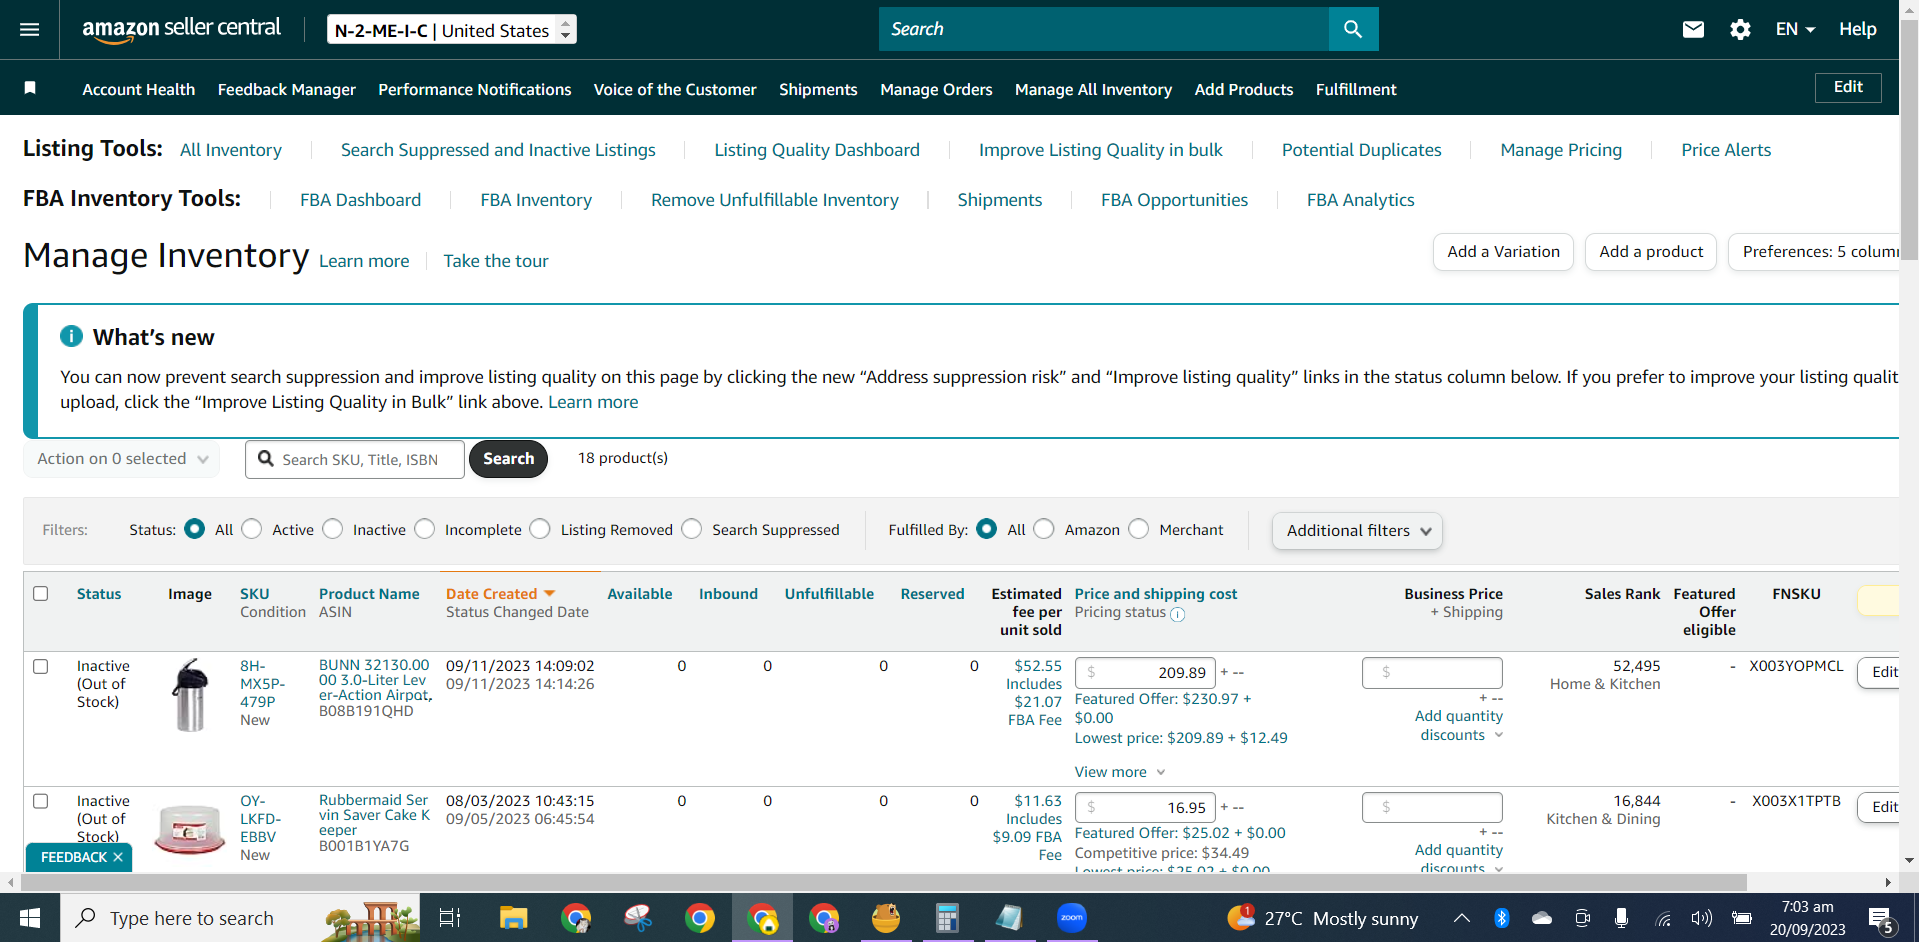
Task: Click the black Search button
Action: coord(508,459)
